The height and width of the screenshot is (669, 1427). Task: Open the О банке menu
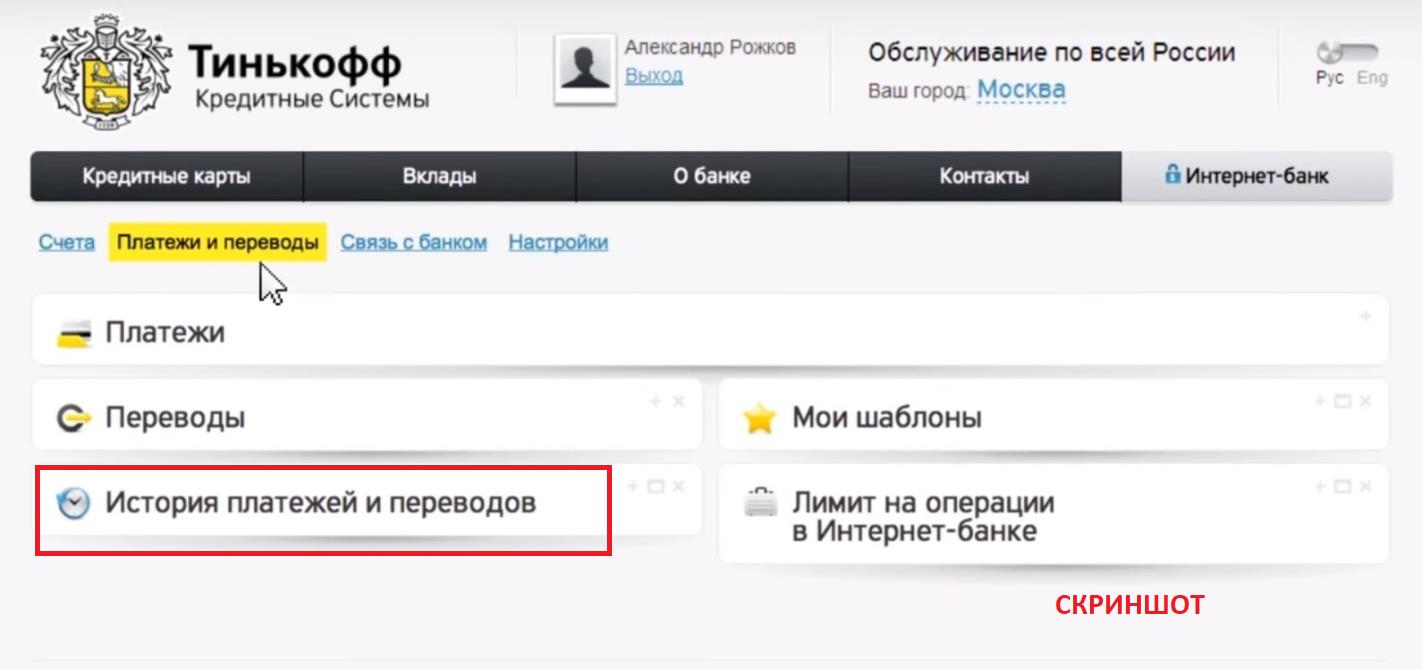point(712,177)
